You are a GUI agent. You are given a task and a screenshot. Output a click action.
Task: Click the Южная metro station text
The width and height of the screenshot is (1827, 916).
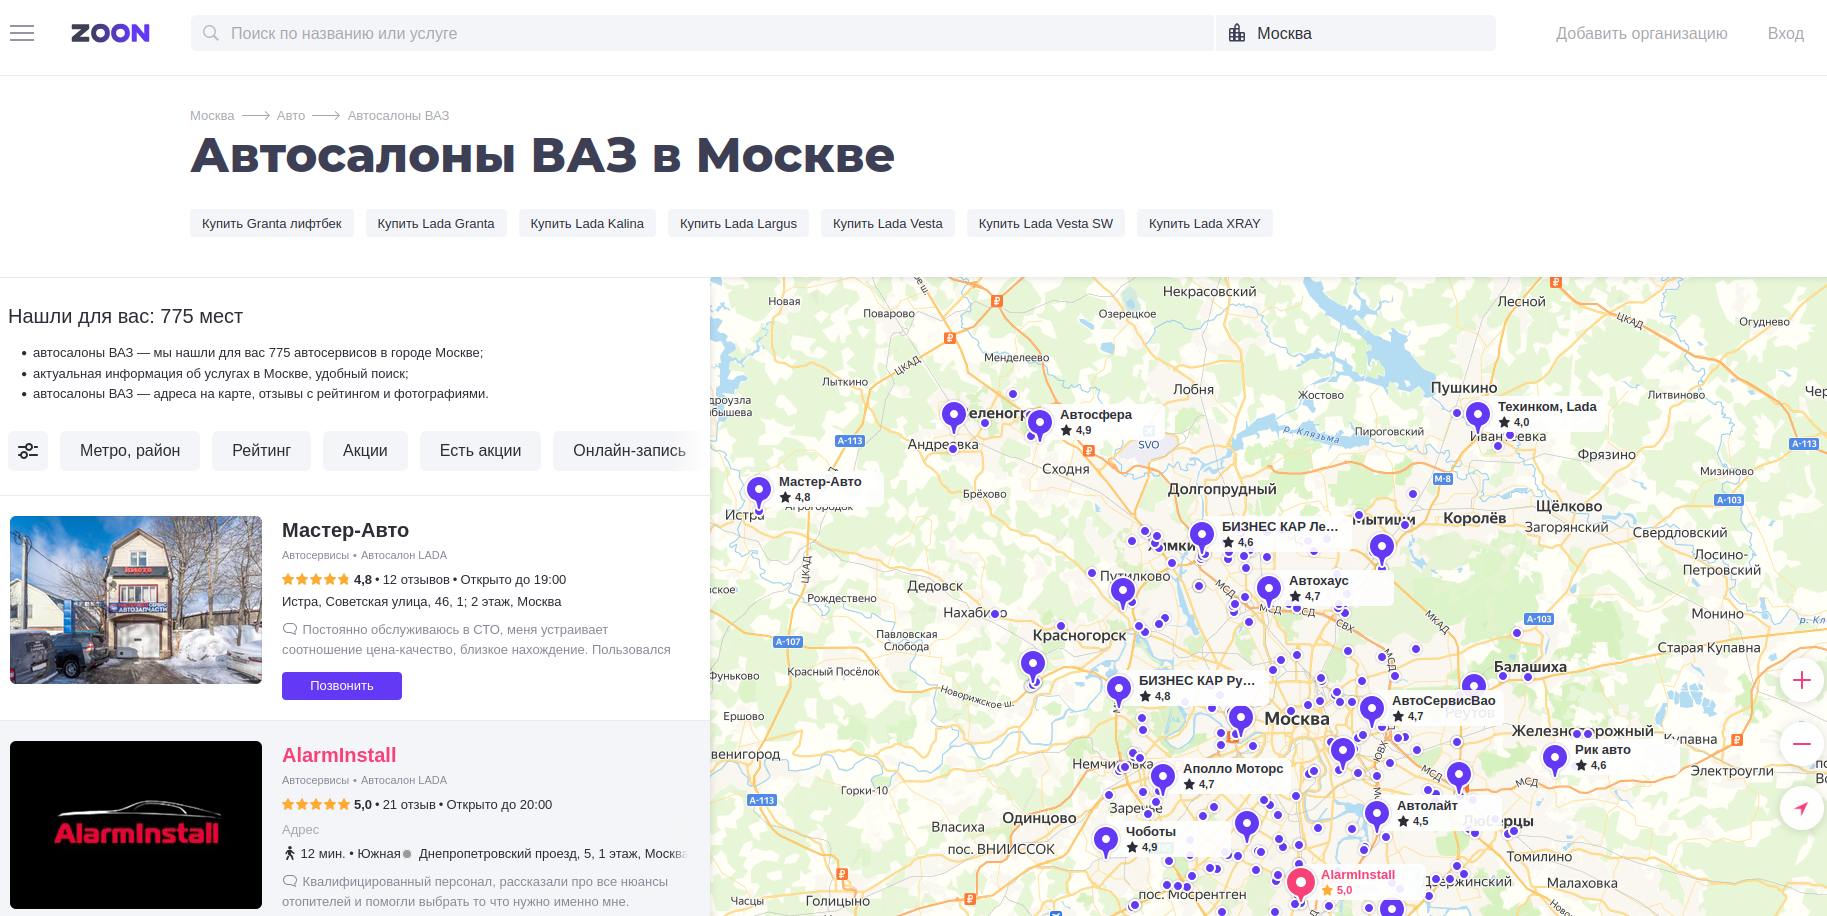tap(379, 854)
